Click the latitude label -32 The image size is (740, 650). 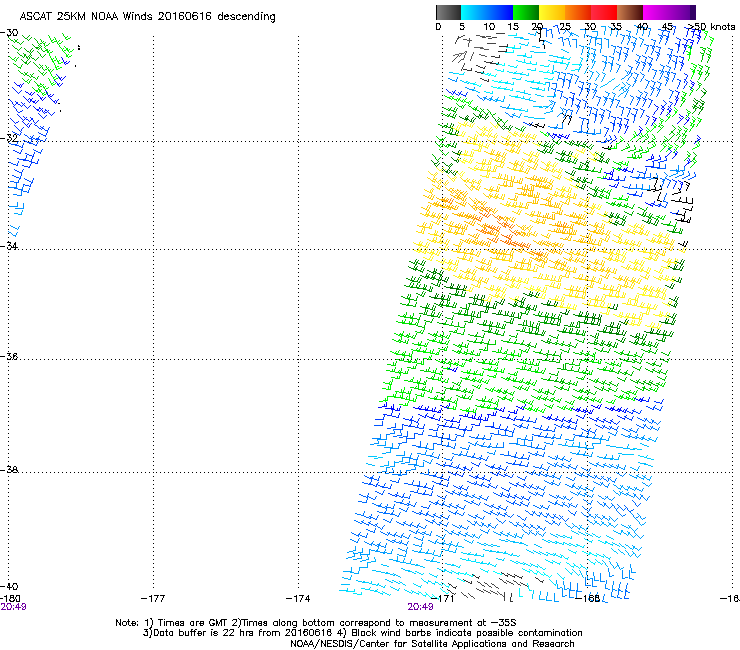tap(9, 138)
